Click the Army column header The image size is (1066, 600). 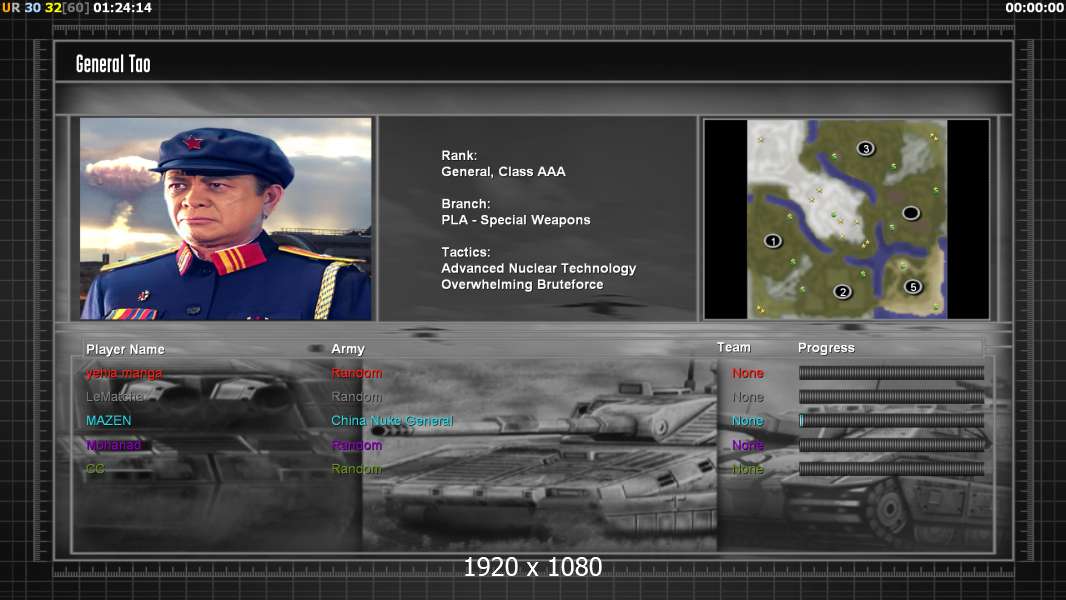348,349
